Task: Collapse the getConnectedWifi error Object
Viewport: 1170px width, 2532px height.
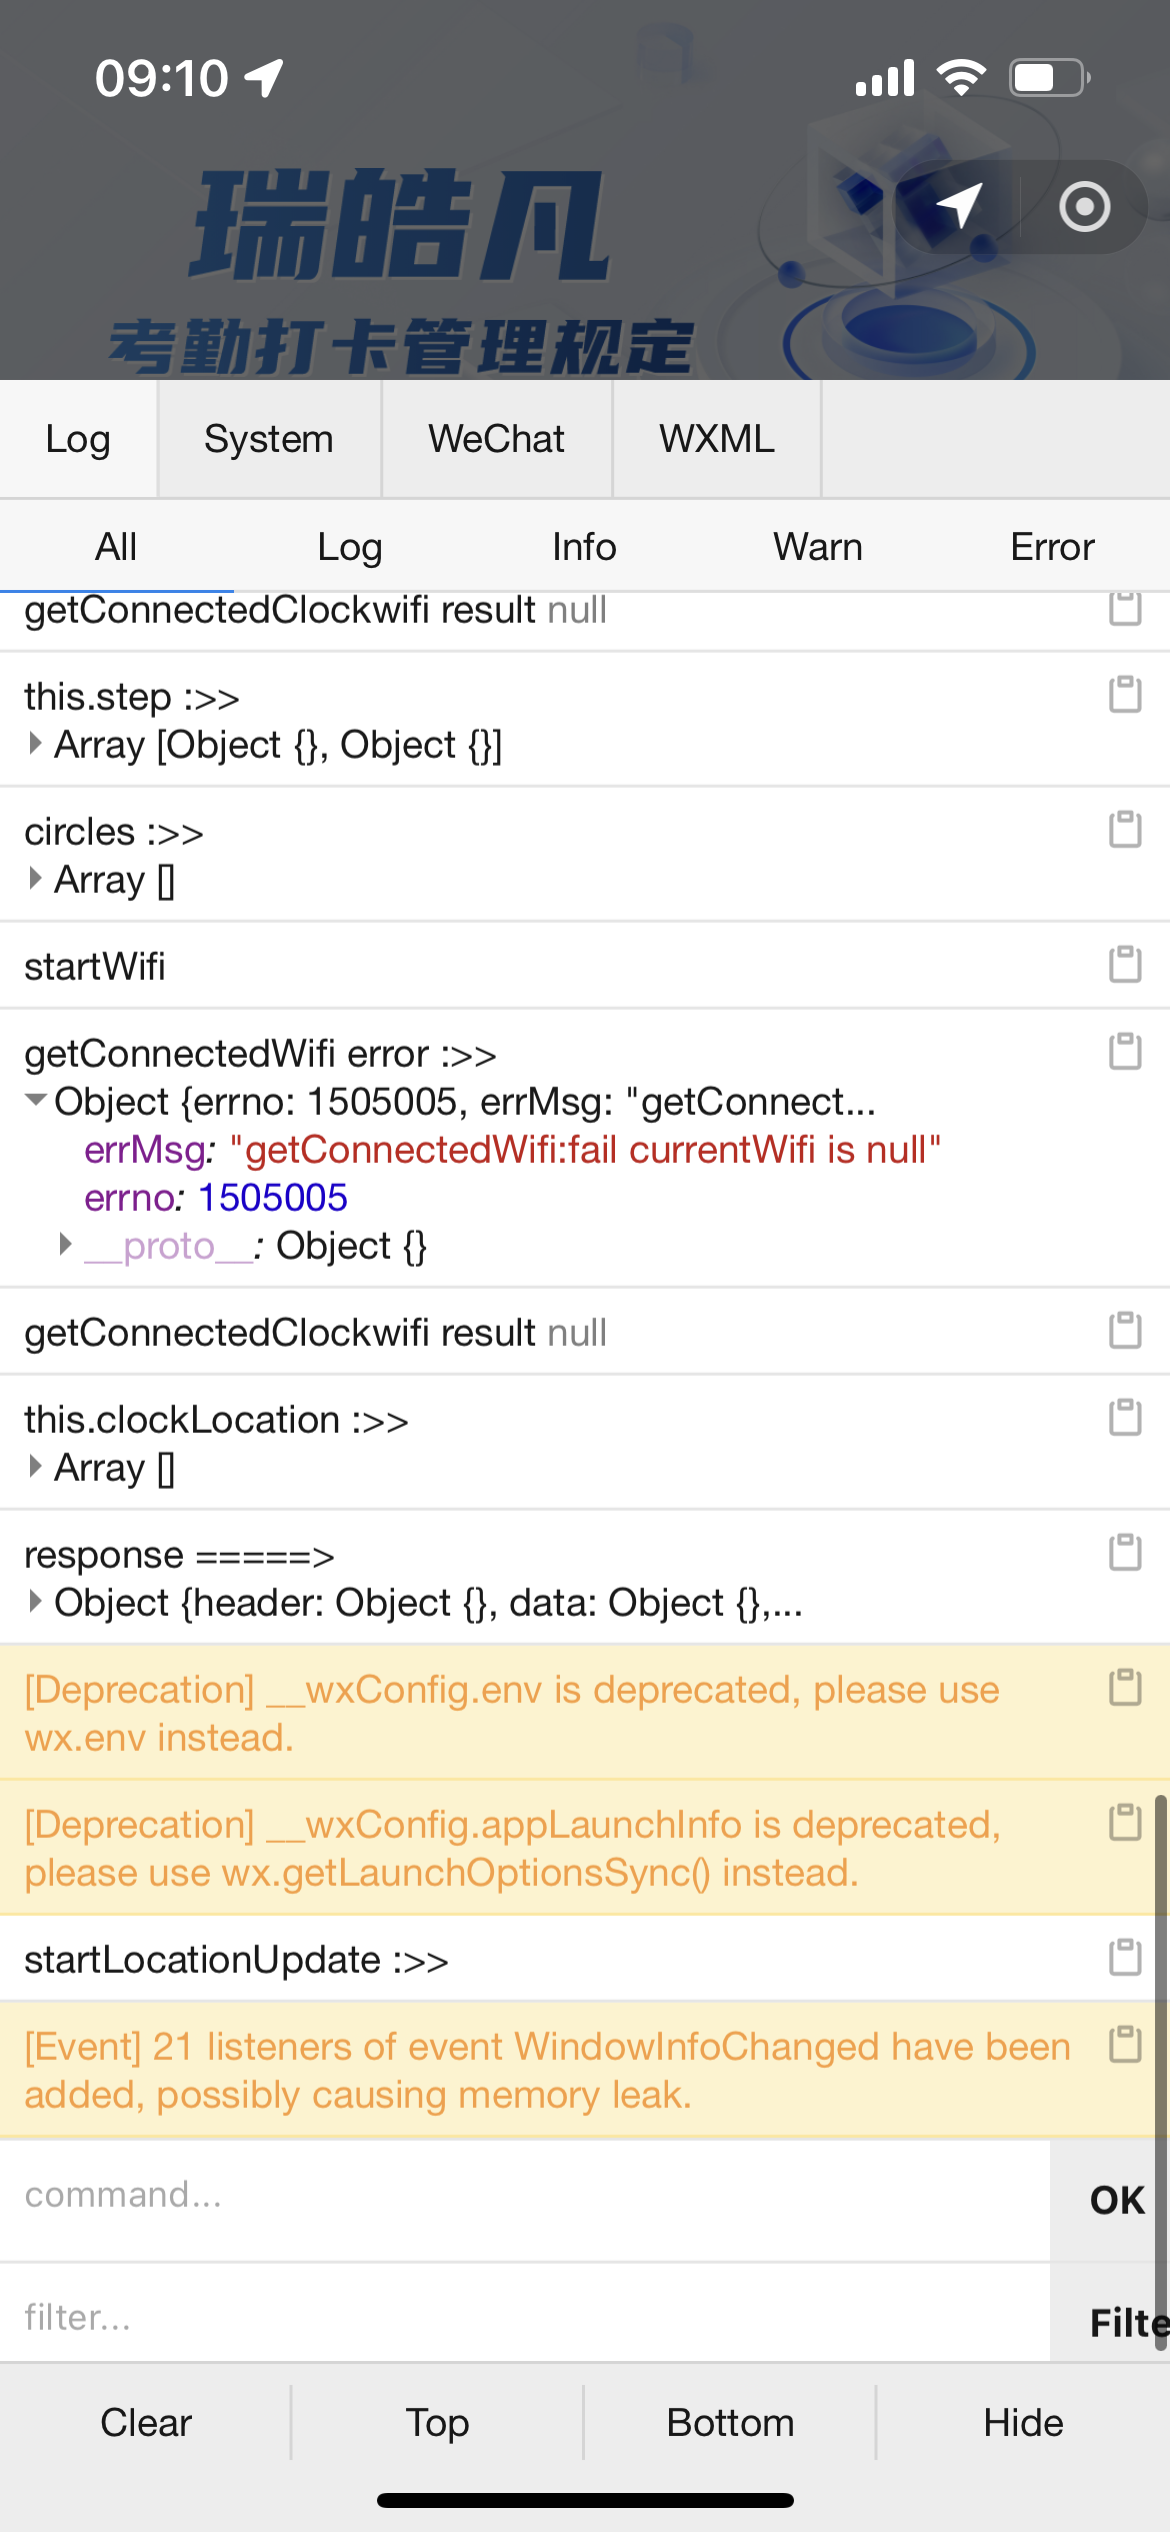Action: pos(36,1101)
